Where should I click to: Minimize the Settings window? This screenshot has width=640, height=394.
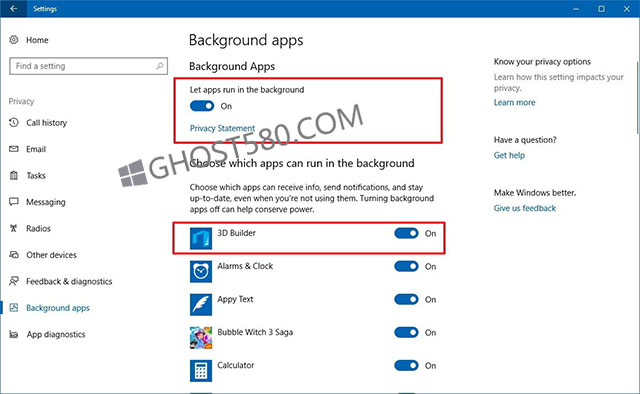coord(576,9)
